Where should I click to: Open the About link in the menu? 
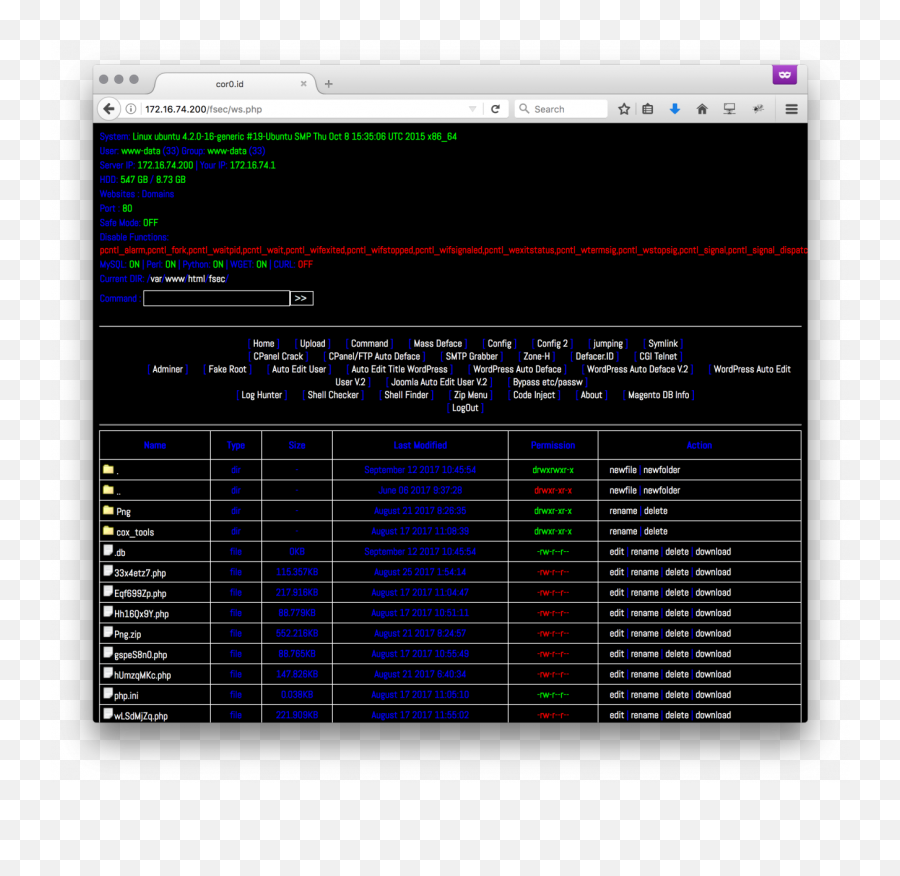[591, 395]
